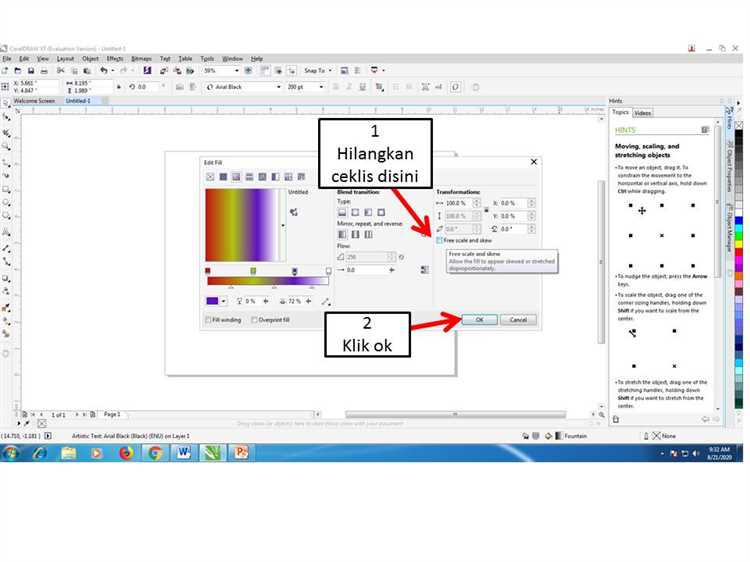The width and height of the screenshot is (750, 562).
Task: Select the green gradient color node
Action: 253,271
